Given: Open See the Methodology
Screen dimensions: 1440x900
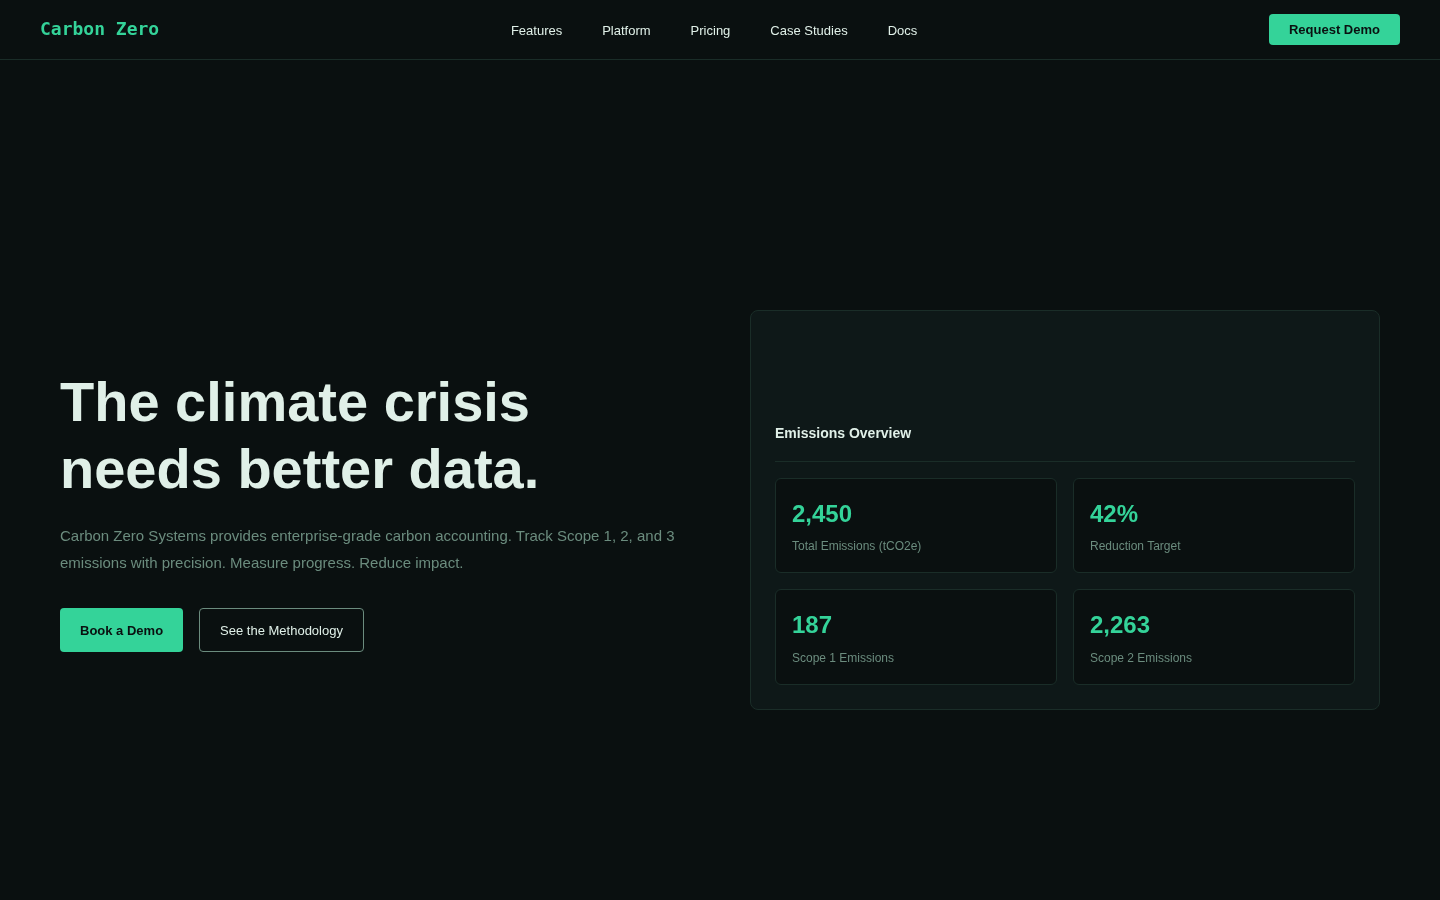Looking at the screenshot, I should pos(281,630).
